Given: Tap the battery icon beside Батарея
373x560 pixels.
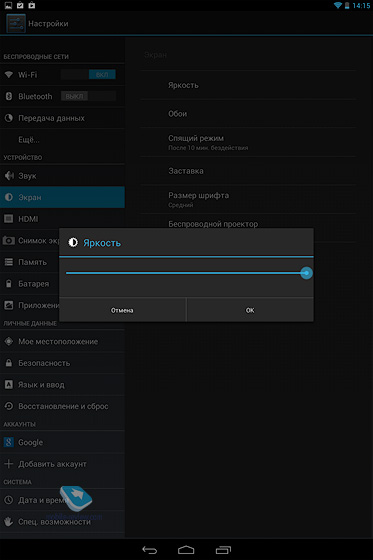Looking at the screenshot, I should pos(9,284).
